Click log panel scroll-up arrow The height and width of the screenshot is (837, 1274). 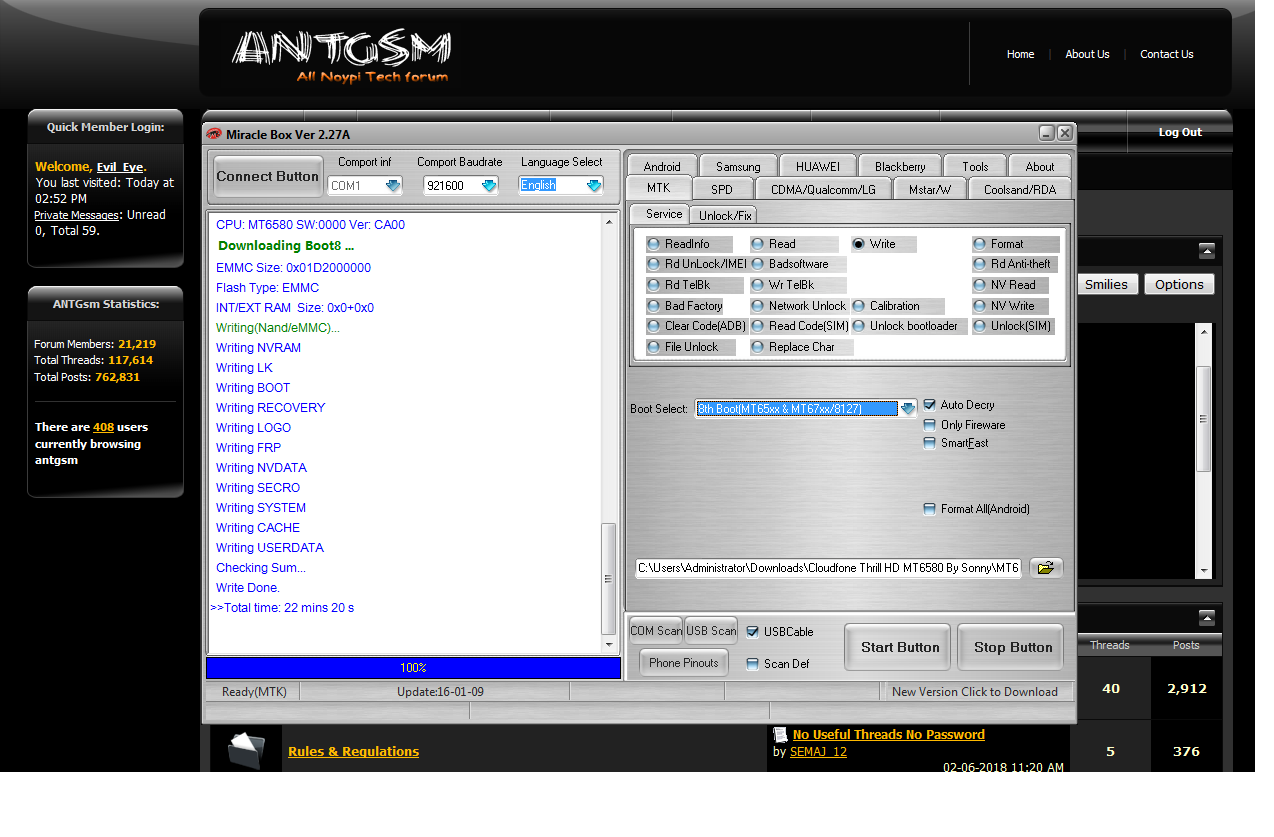click(x=608, y=221)
